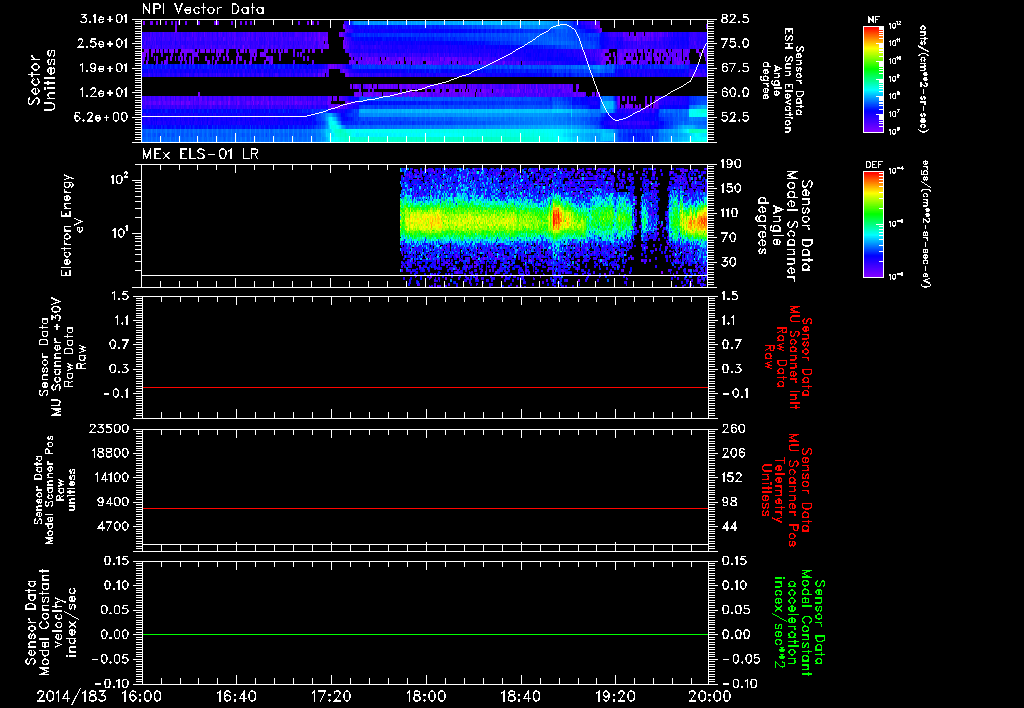Click the bright red electron burst near 18:55
Viewport: 1024px width, 708px height.
tap(556, 218)
